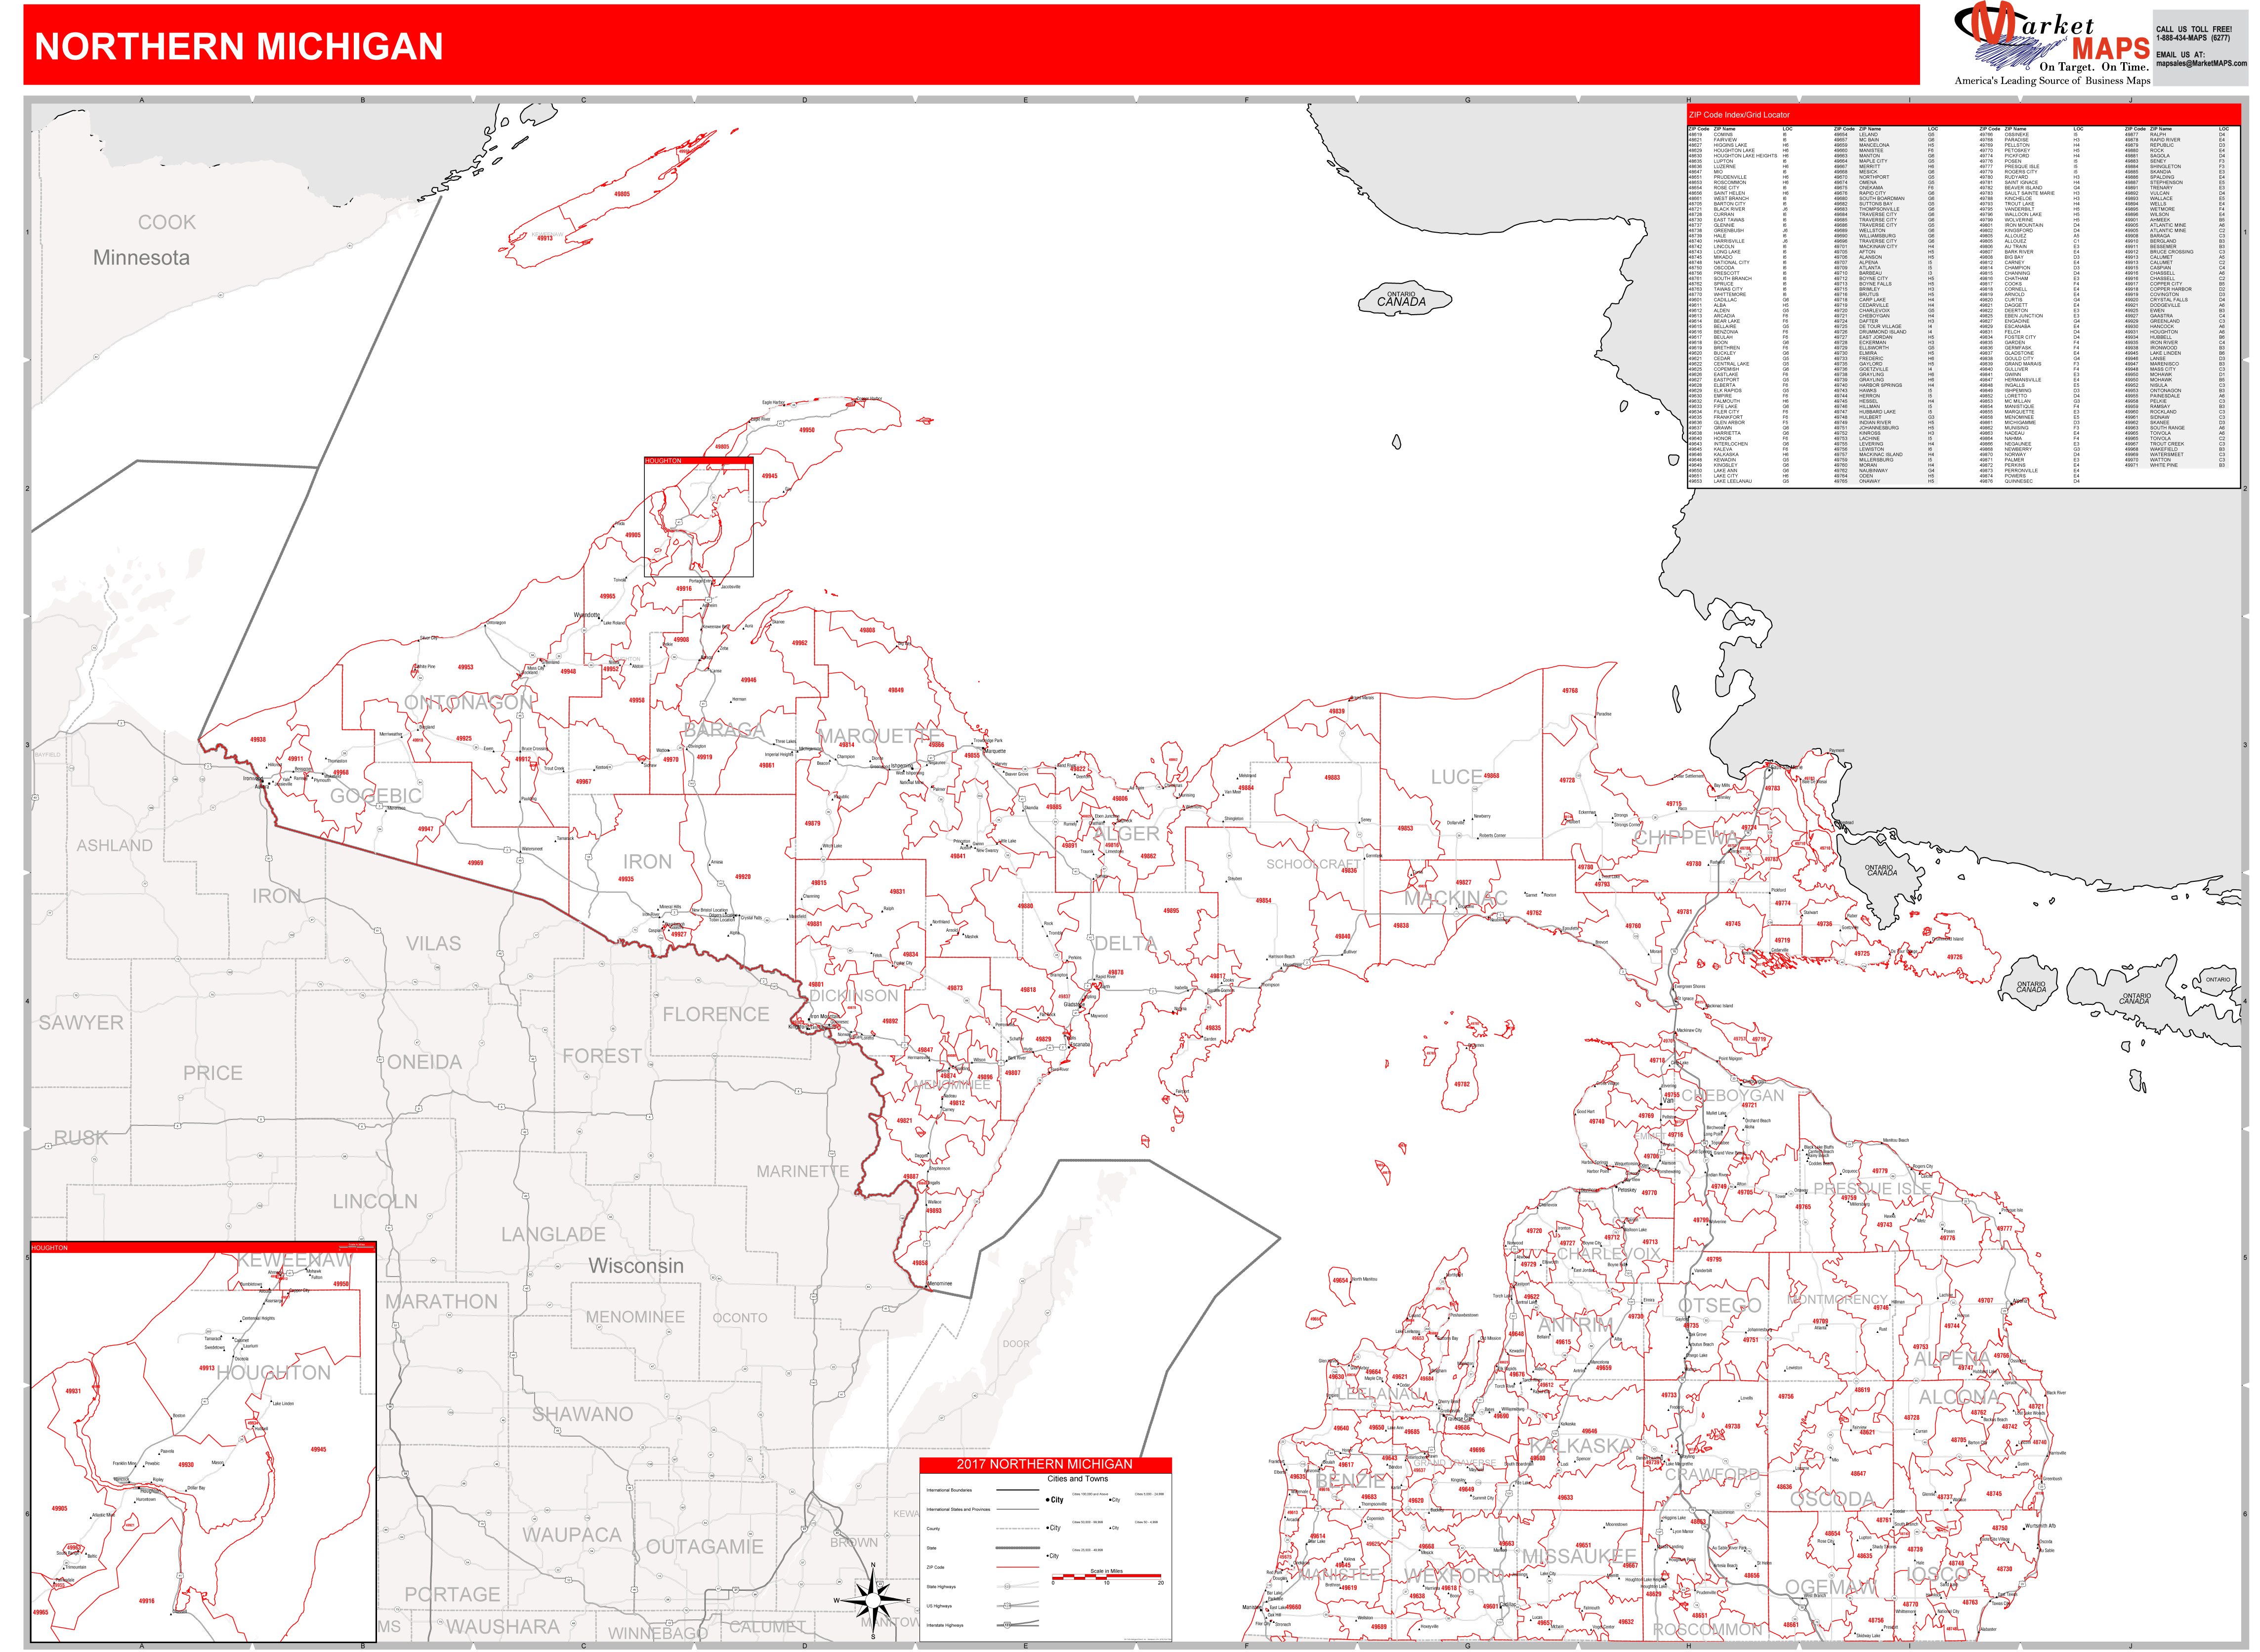This screenshot has height=1652, width=2260.
Task: Click the MARATHON county label
Action: click(x=441, y=1302)
